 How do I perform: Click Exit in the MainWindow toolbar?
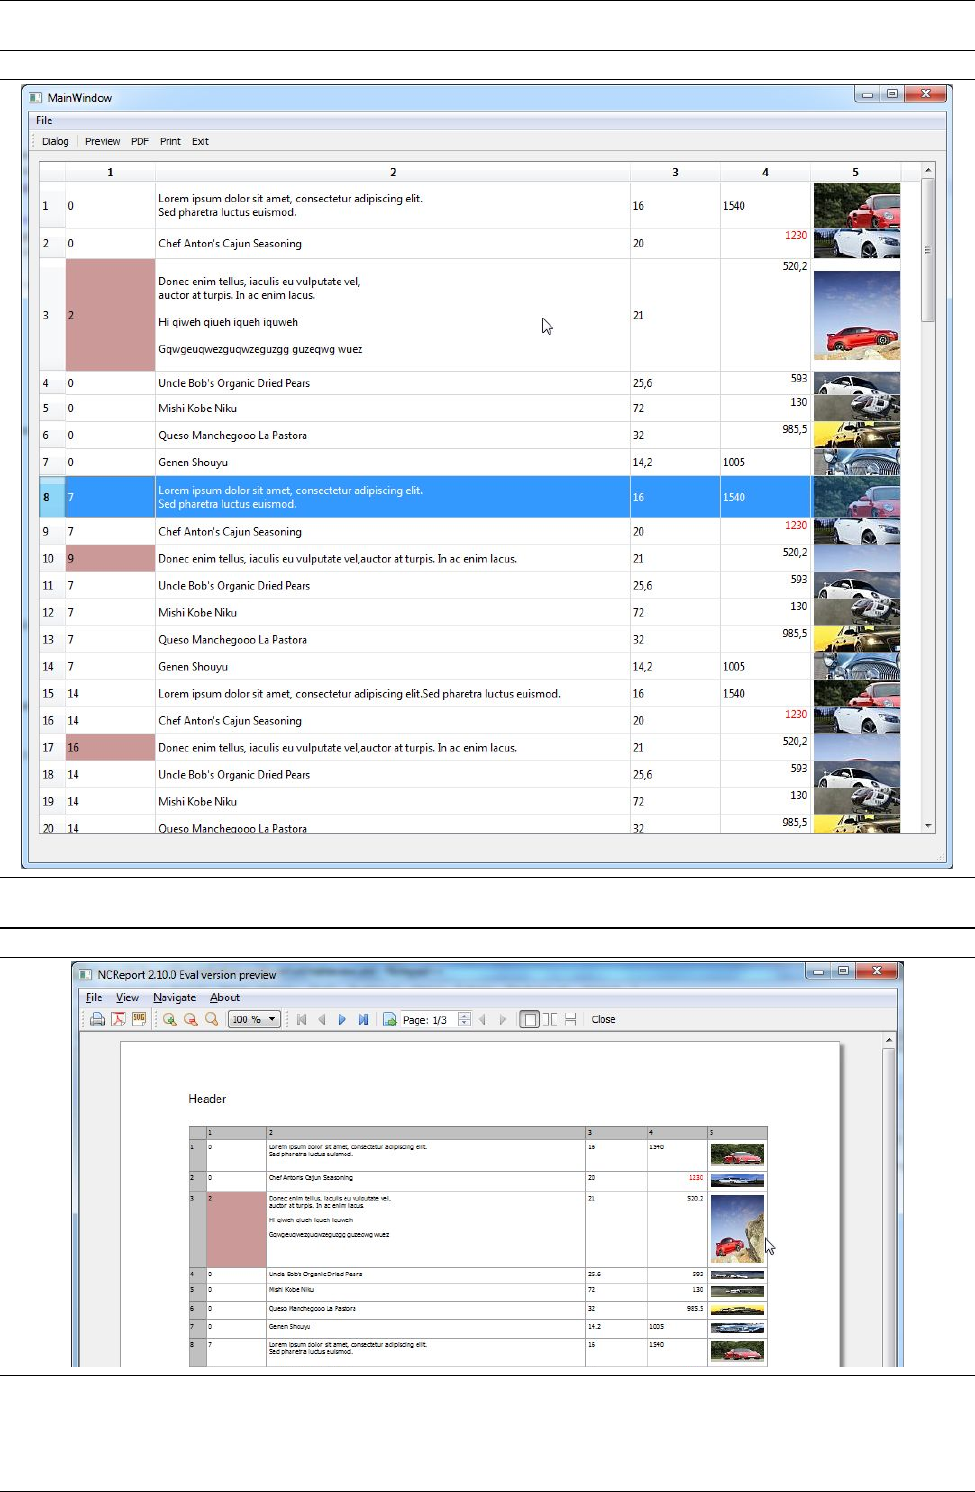(200, 141)
